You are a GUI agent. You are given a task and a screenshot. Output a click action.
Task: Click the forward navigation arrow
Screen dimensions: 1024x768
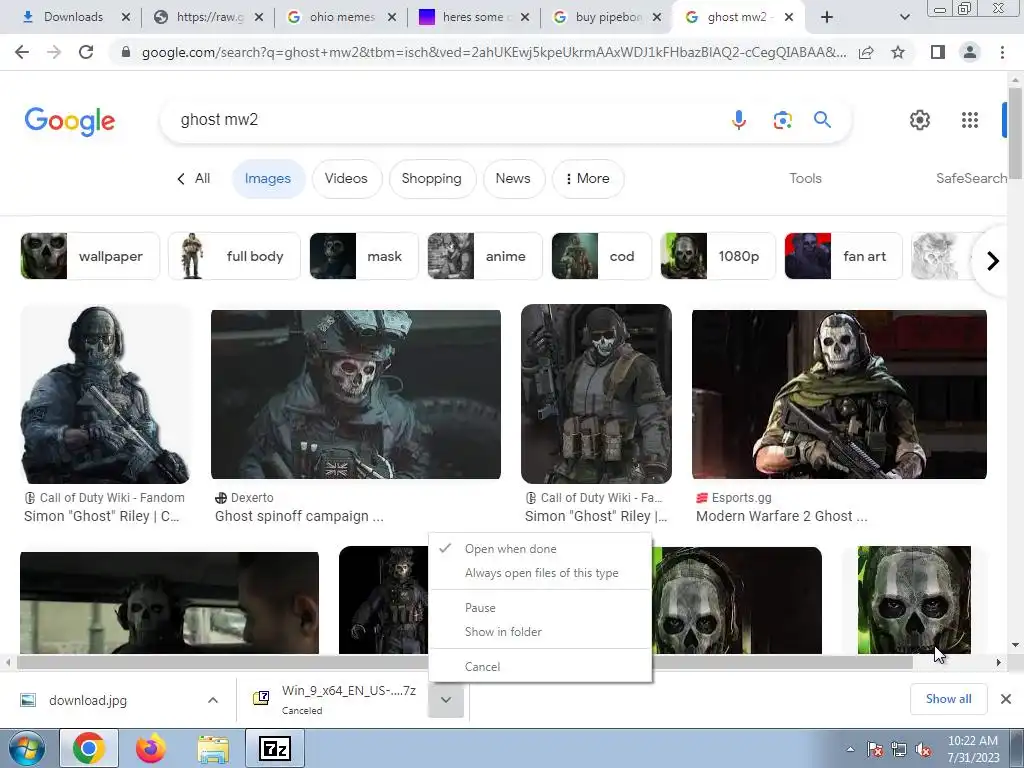pos(54,52)
